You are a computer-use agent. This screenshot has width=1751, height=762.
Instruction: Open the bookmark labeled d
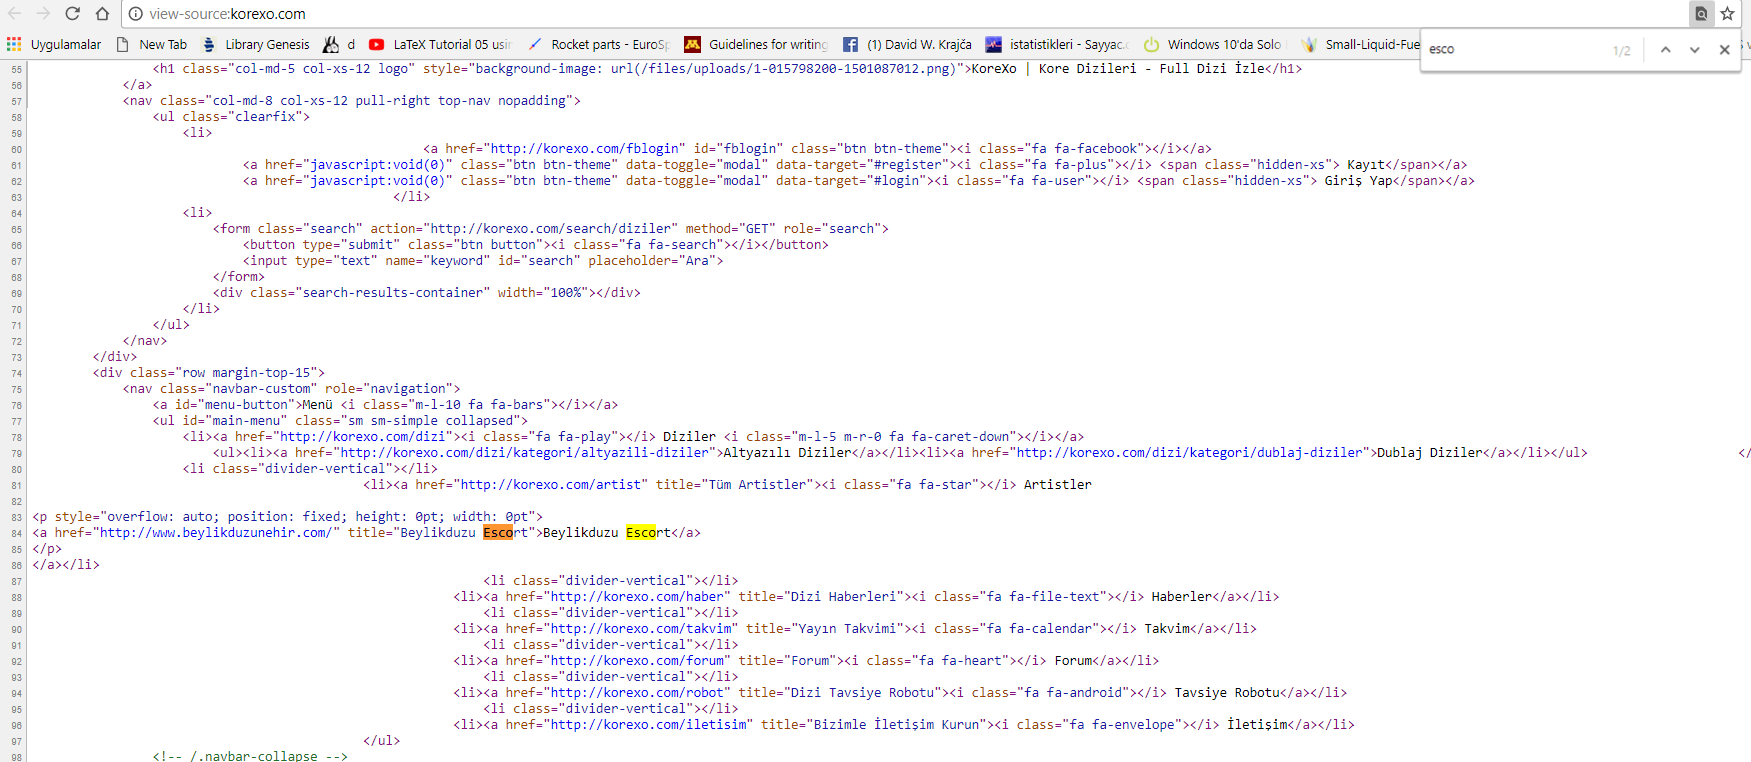point(339,44)
